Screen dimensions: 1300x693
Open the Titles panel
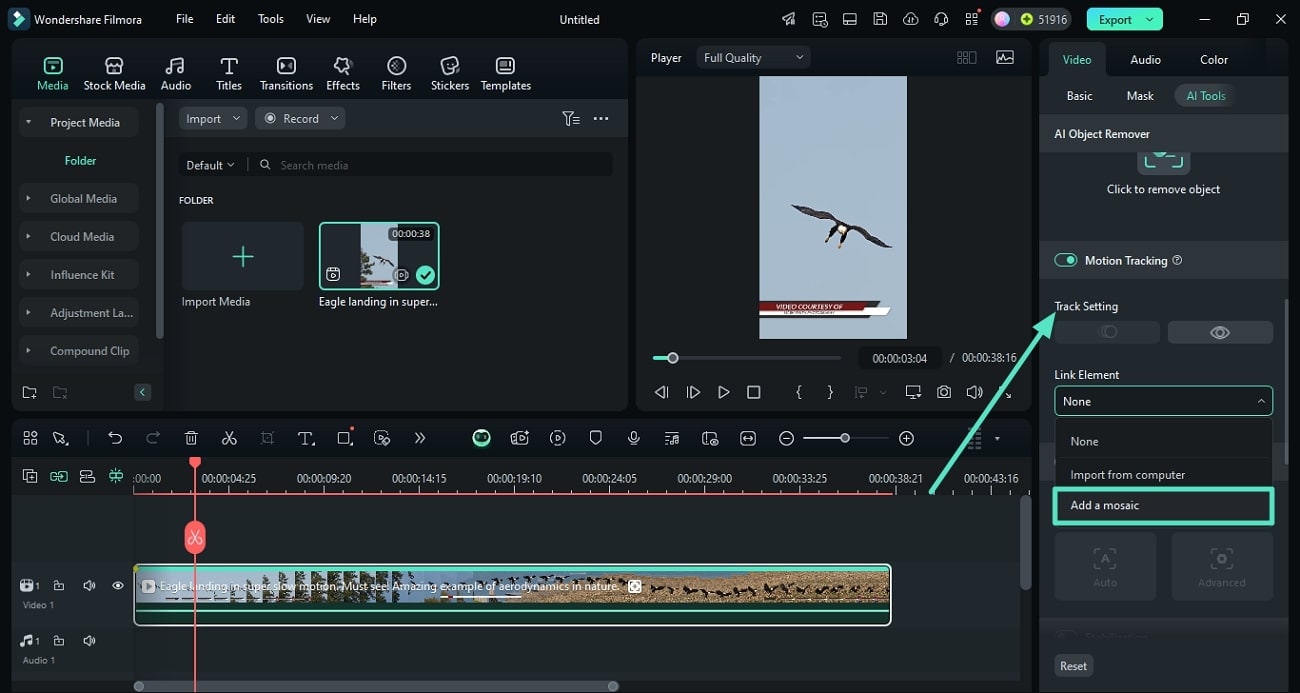point(229,73)
